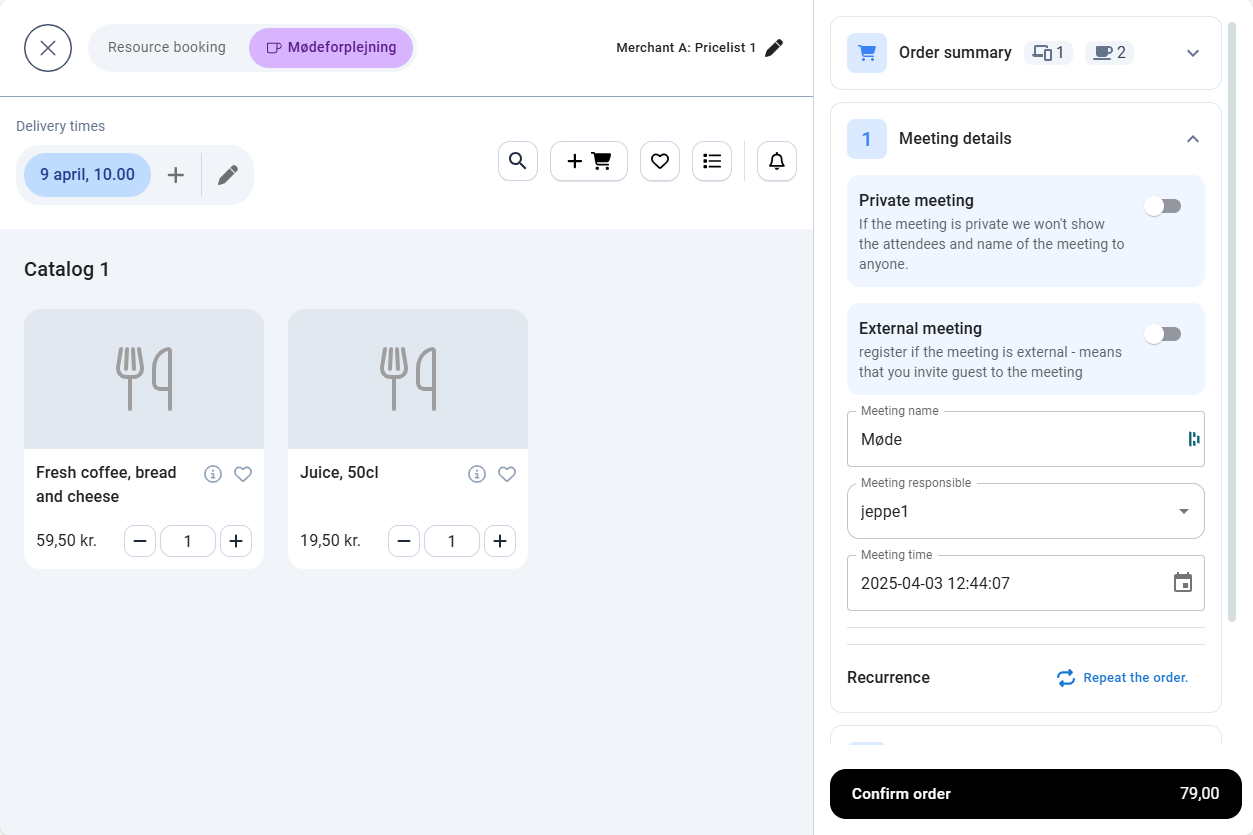
Task: Decrease the Fresh coffee, bread and cheese quantity
Action: [140, 541]
